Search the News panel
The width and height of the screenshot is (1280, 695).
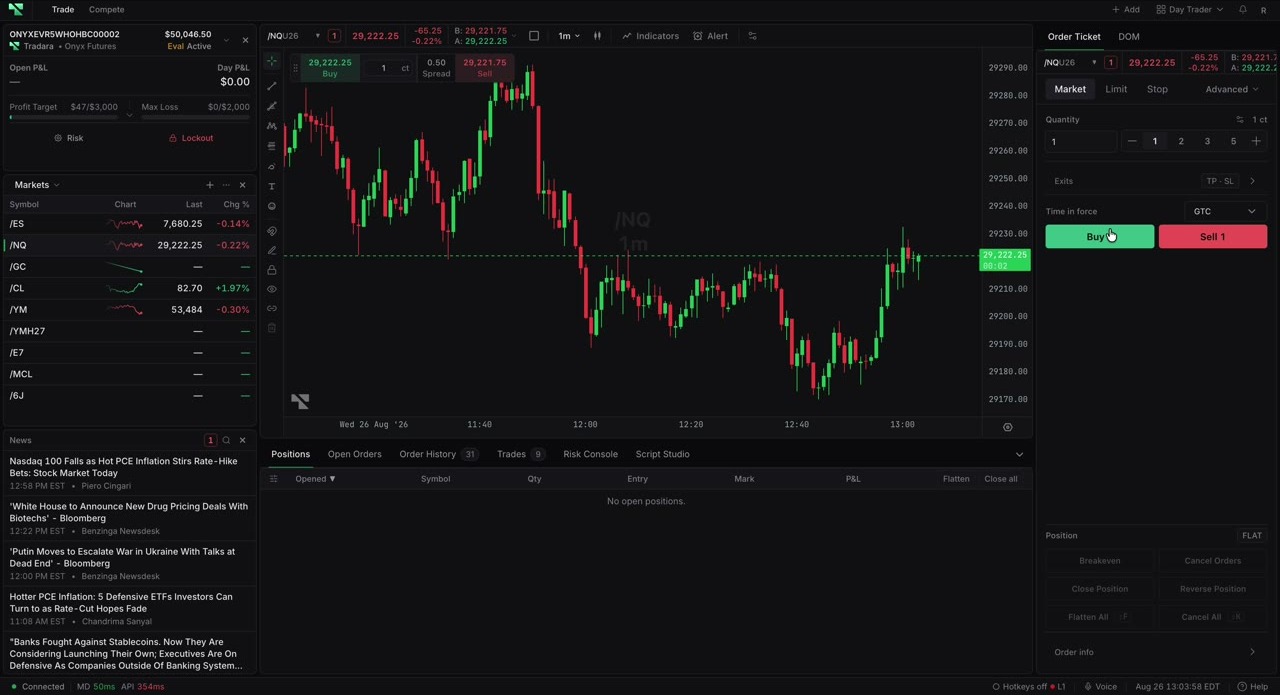pyautogui.click(x=226, y=440)
